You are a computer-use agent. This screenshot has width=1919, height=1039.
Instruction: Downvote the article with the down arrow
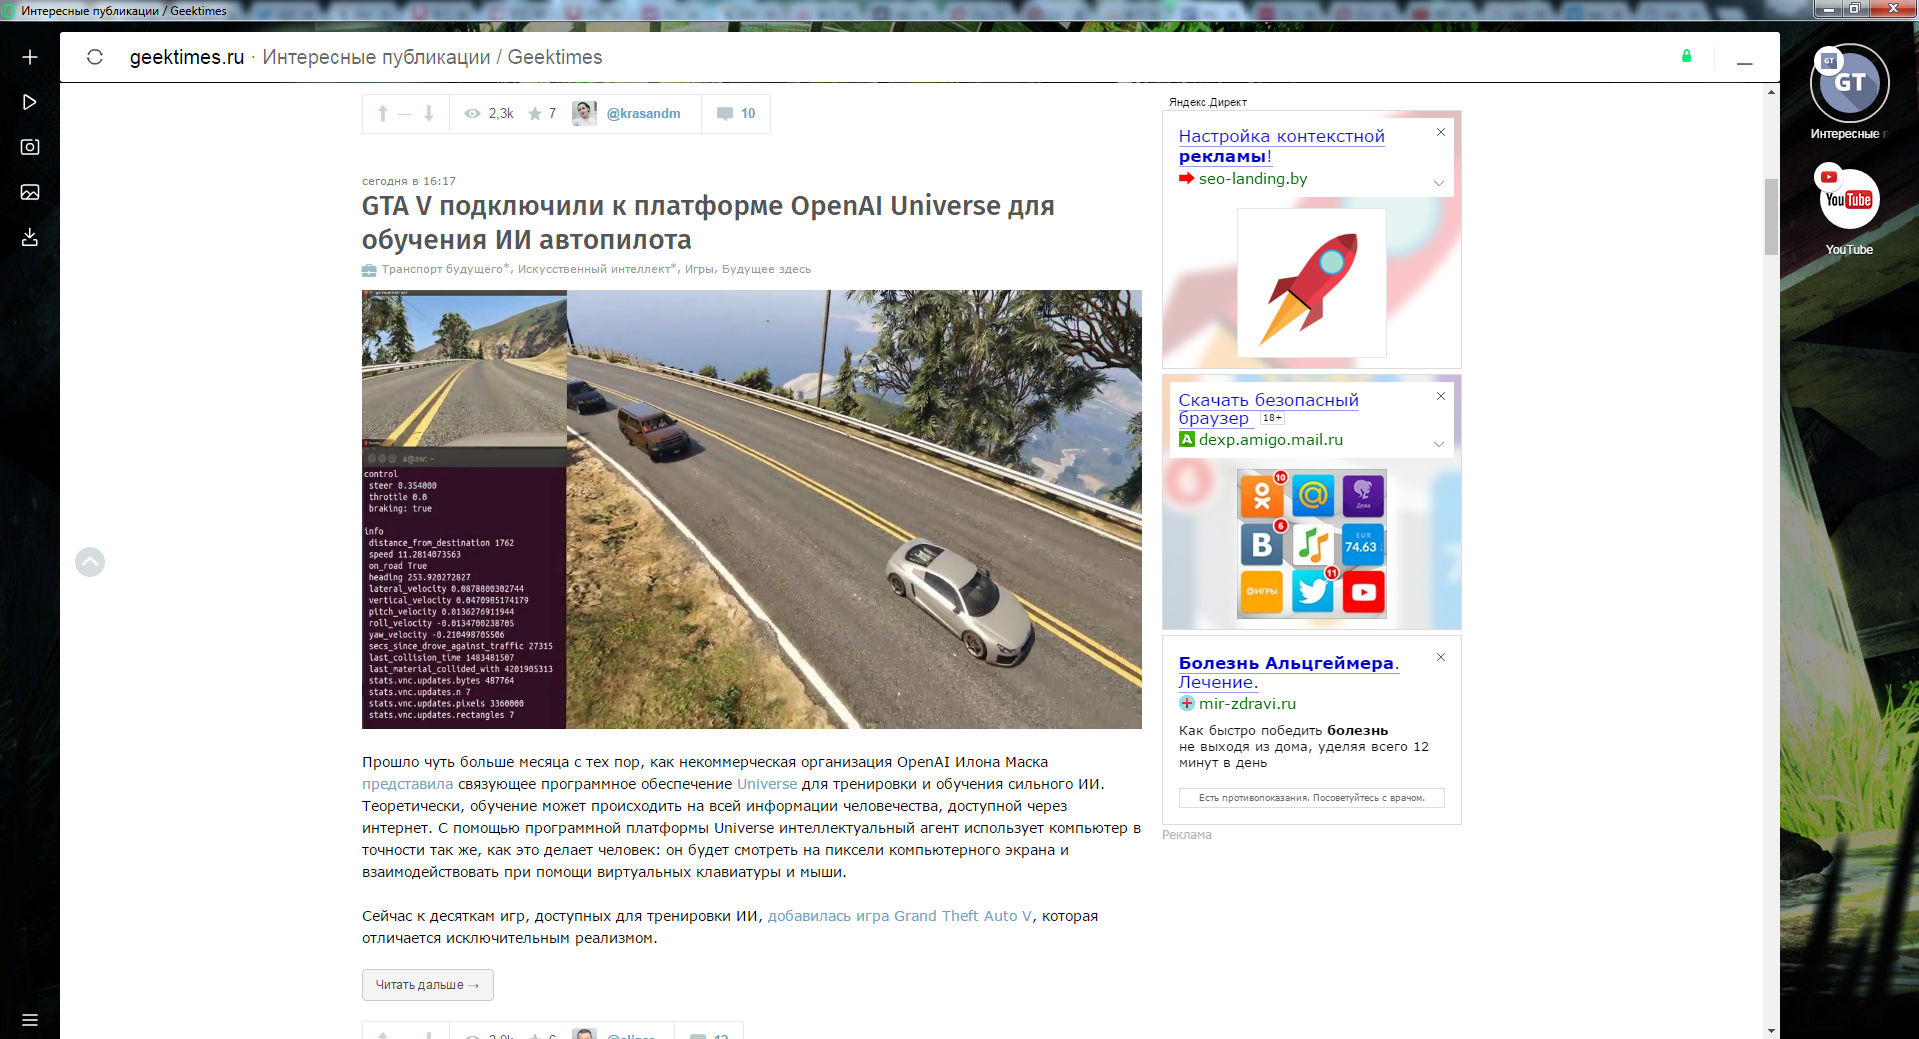428,113
